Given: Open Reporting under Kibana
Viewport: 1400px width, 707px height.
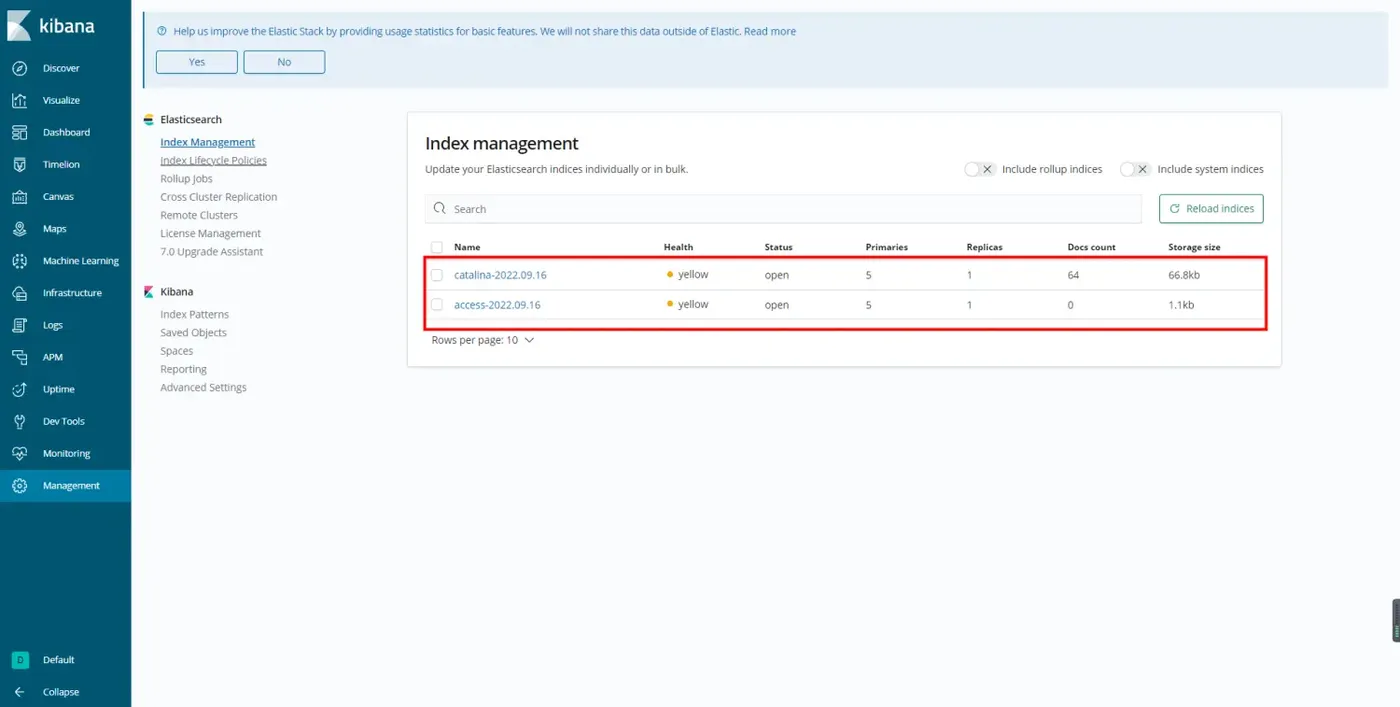Looking at the screenshot, I should point(183,369).
